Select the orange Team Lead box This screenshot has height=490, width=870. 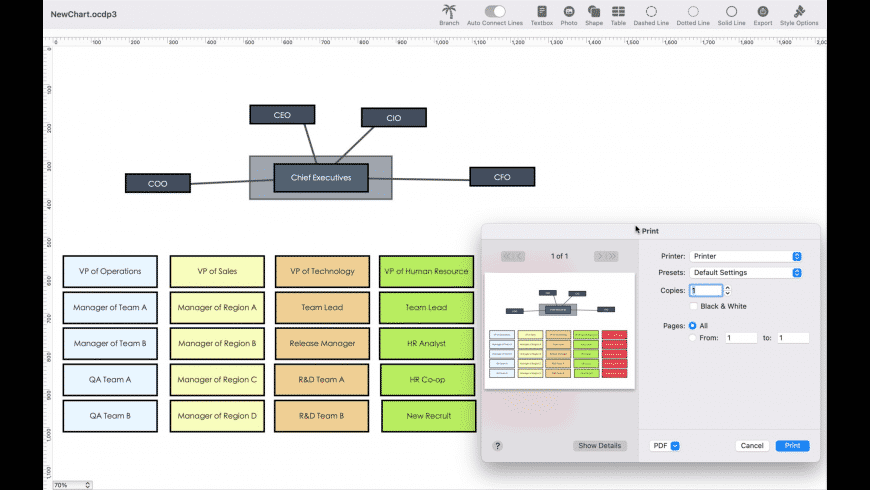tap(322, 307)
